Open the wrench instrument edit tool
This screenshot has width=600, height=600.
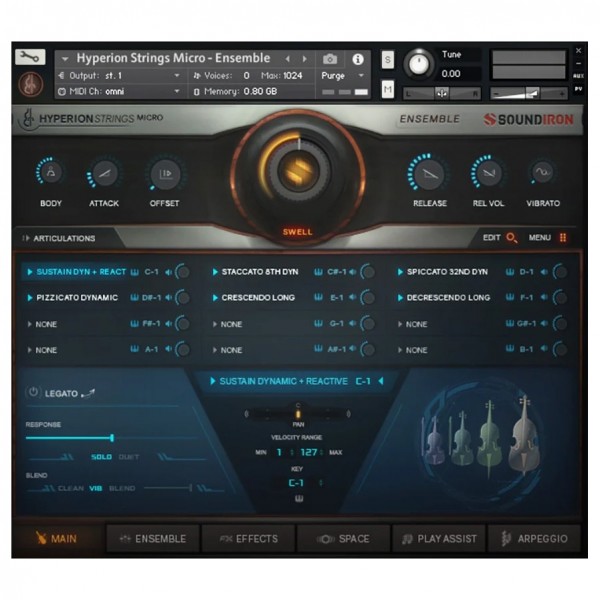[30, 57]
